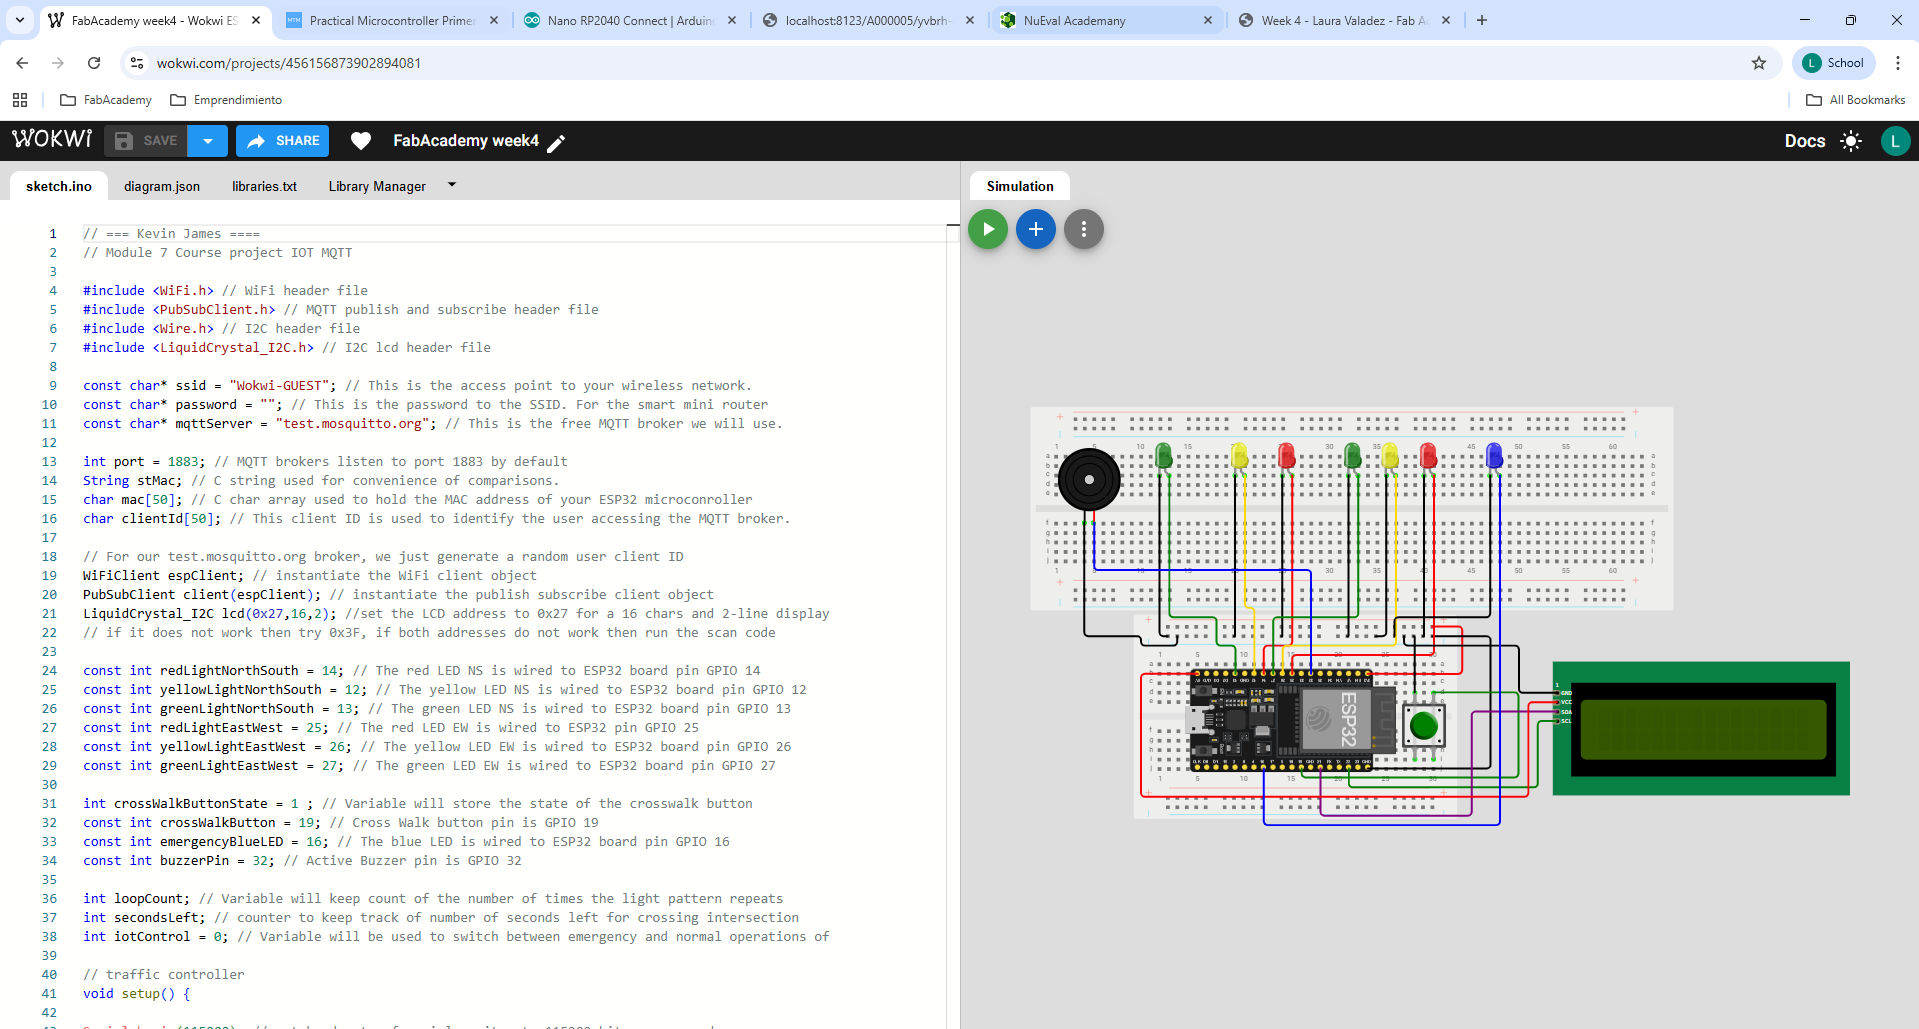Close the Practical Microcontroller Primer tab
Image resolution: width=1919 pixels, height=1029 pixels.
[x=494, y=20]
